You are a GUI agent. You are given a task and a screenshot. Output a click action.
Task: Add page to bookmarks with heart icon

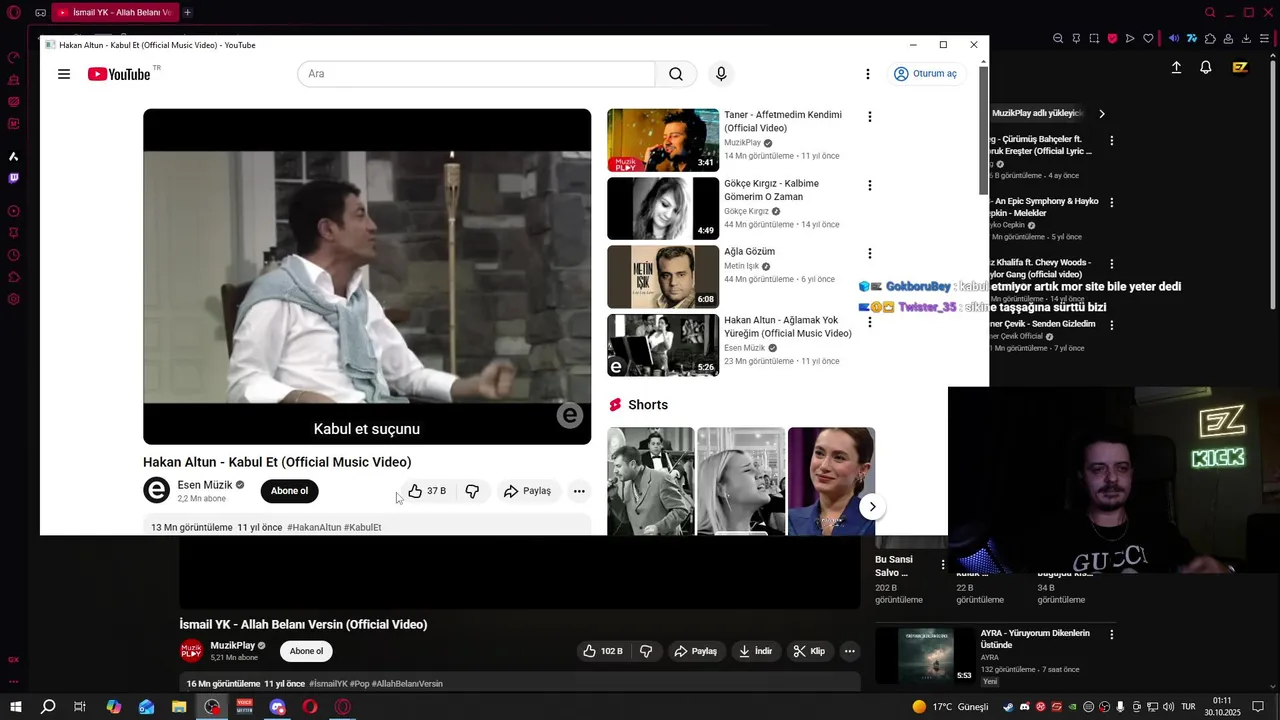(x=1148, y=39)
